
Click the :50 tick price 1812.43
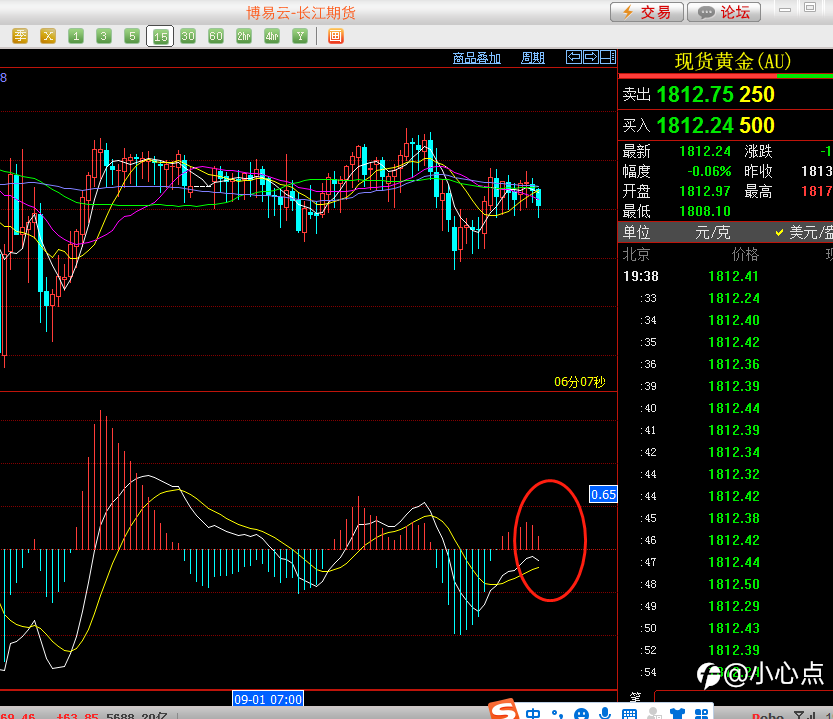(734, 628)
